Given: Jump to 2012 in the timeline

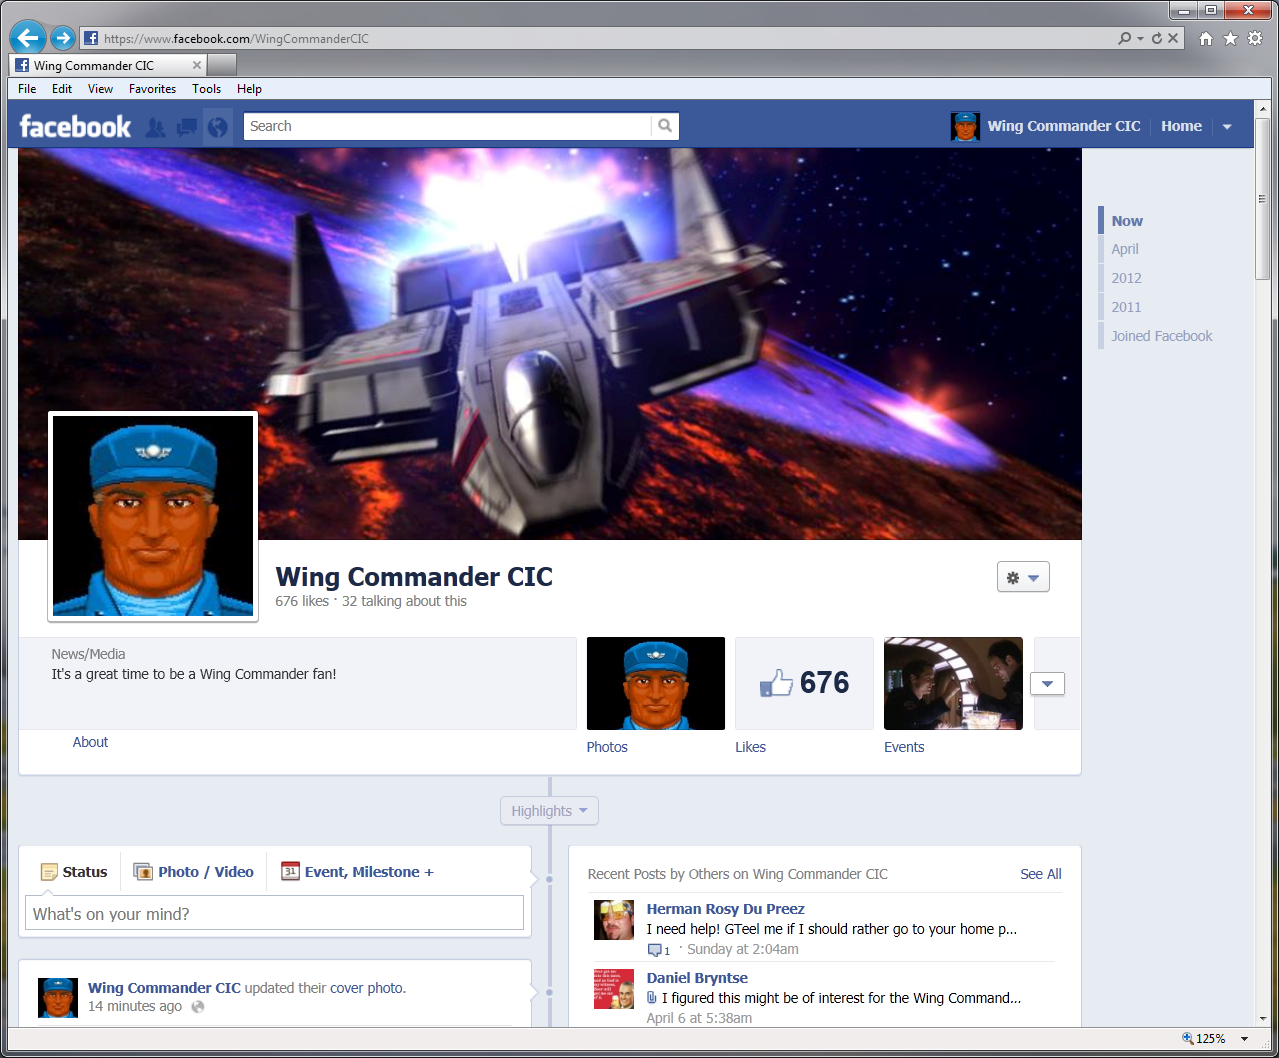Looking at the screenshot, I should coord(1126,278).
